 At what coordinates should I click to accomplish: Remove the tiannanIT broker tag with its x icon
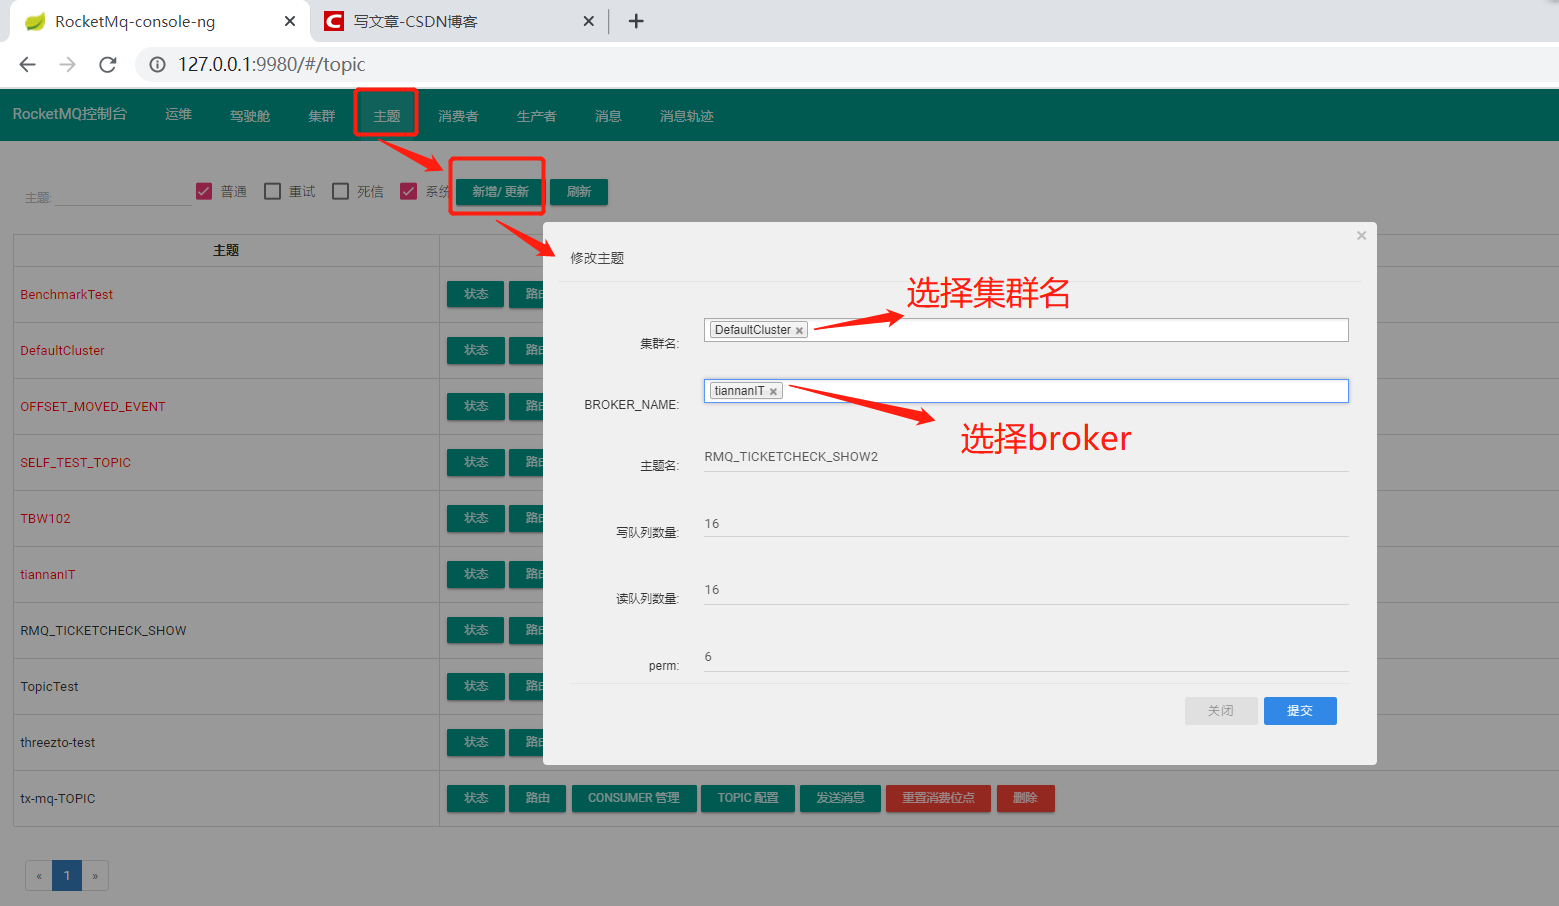pos(772,390)
